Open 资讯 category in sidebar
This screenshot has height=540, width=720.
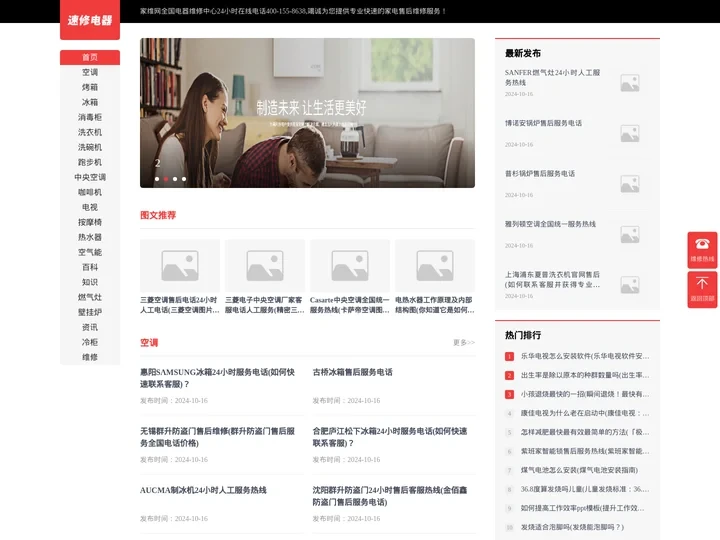pos(90,327)
